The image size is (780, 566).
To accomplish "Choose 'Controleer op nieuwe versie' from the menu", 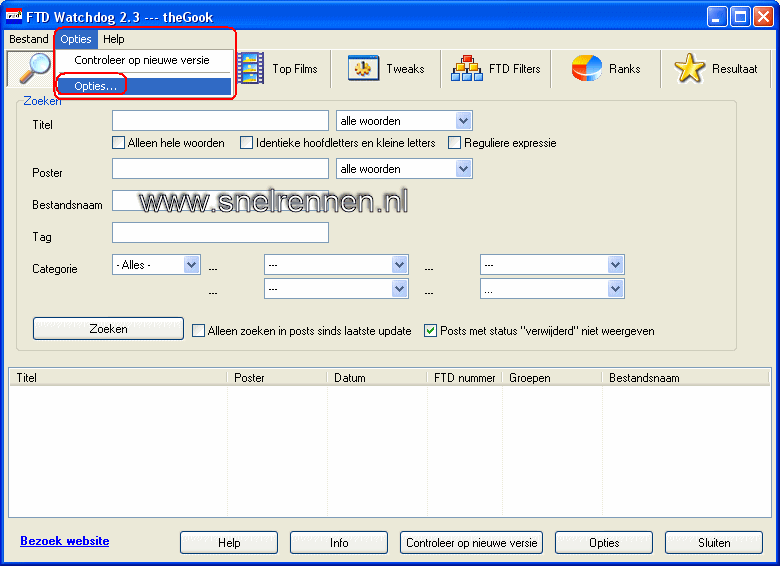I will 144,60.
